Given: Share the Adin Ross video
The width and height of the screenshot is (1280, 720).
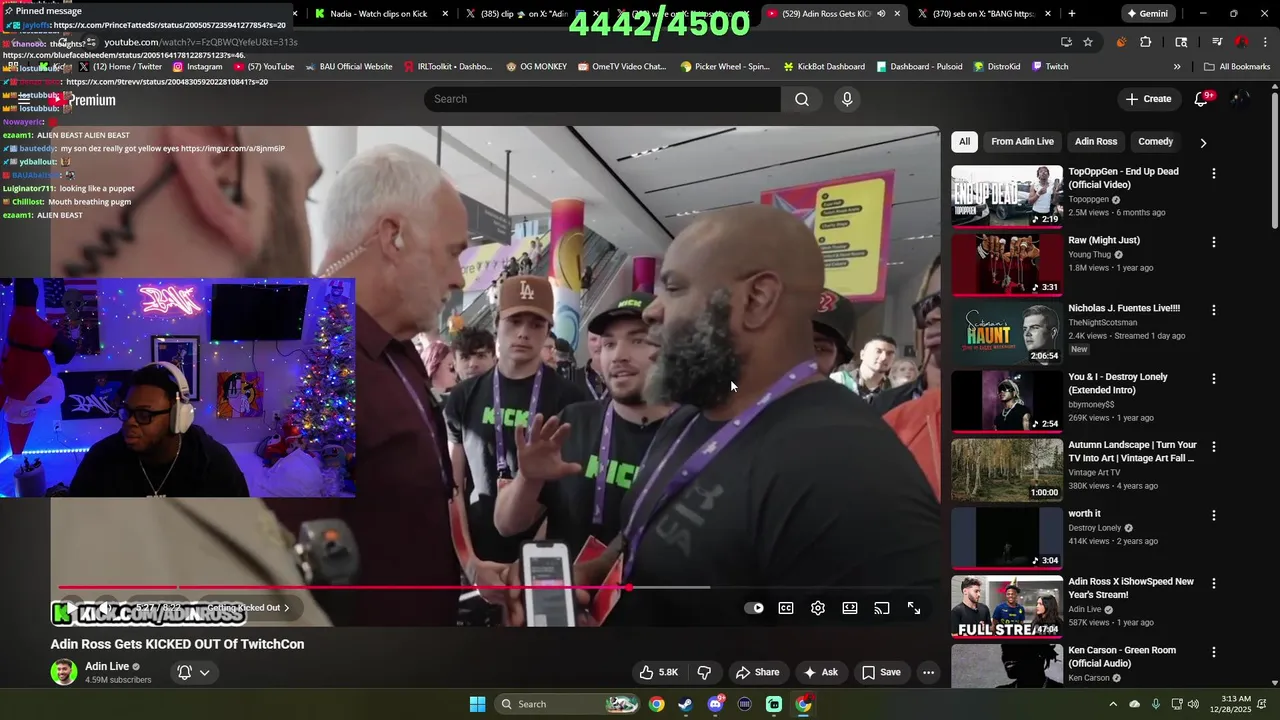Looking at the screenshot, I should point(757,672).
